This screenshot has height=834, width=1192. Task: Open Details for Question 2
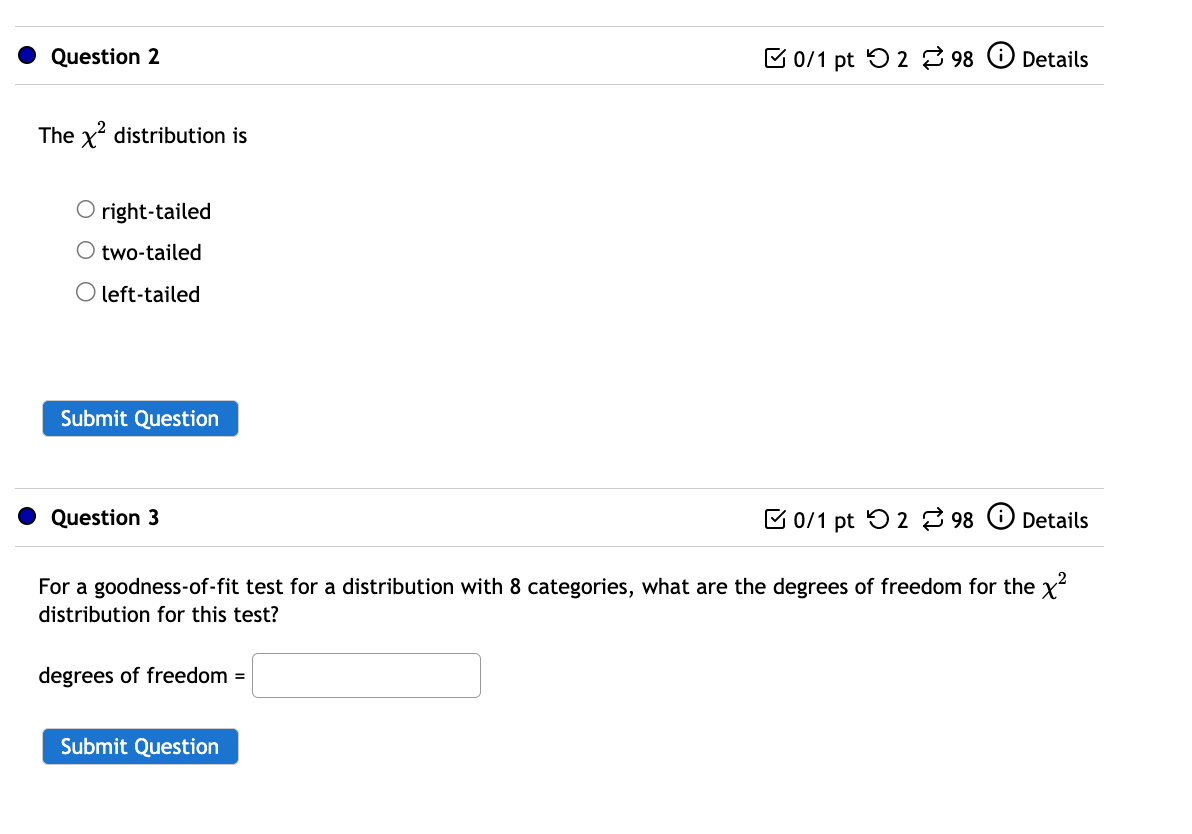click(1055, 59)
